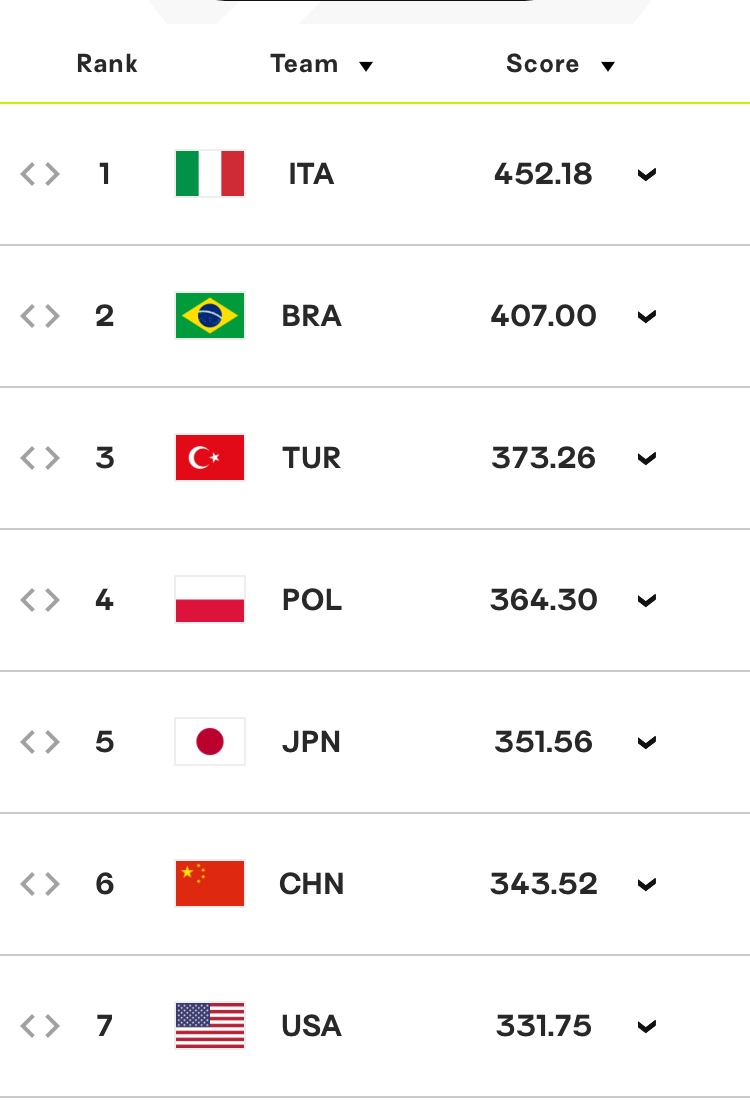The image size is (750, 1100).
Task: Click the USA flag icon
Action: (x=210, y=1026)
